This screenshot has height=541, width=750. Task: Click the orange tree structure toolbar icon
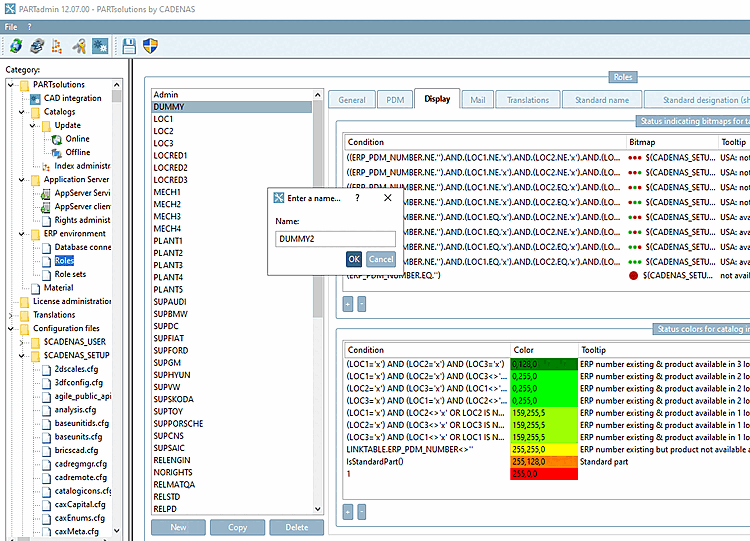[x=57, y=46]
